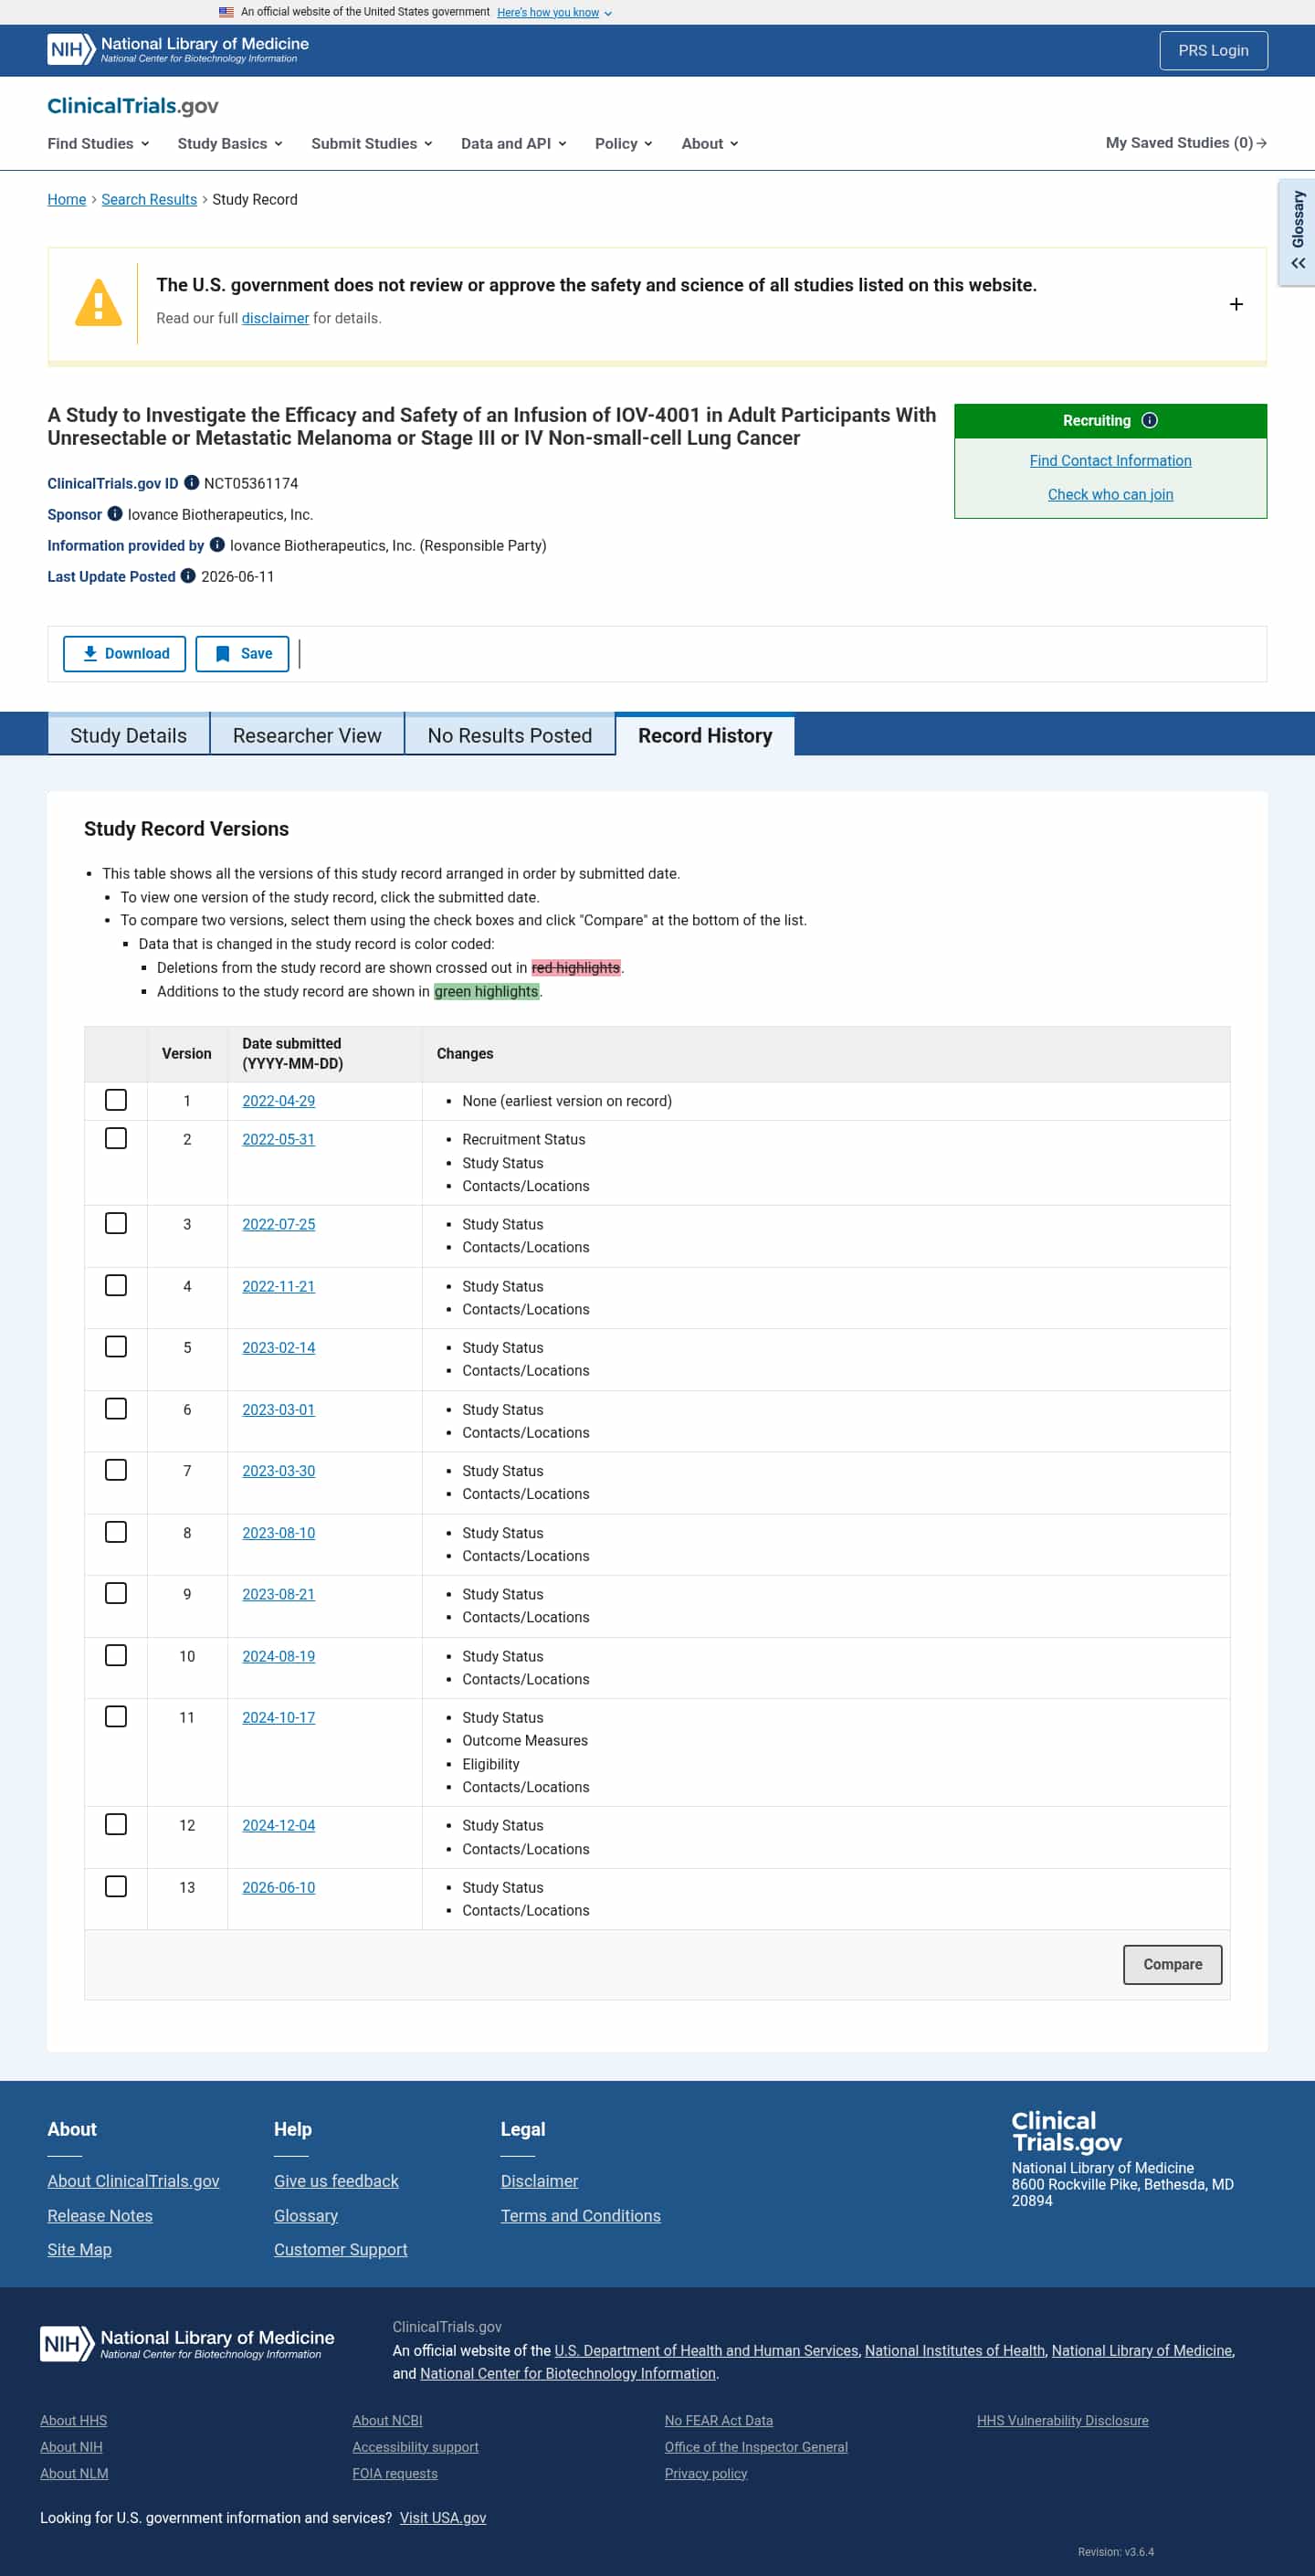Check the box for version 11
This screenshot has height=2576, width=1315.
[x=116, y=1717]
